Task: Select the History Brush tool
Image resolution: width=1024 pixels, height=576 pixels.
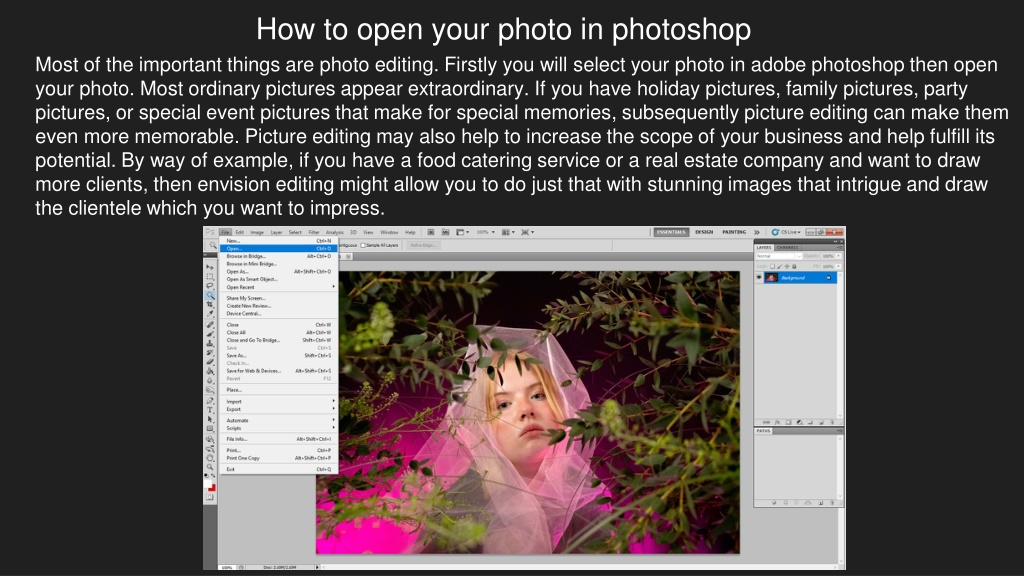Action: [210, 353]
